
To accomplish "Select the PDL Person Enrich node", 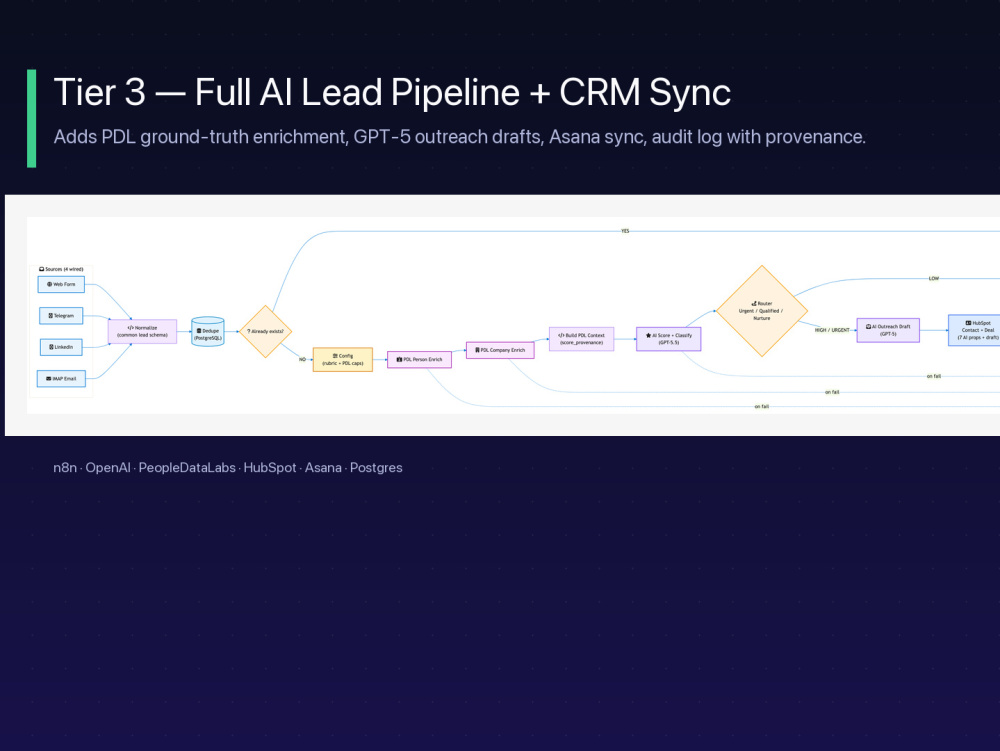I will point(419,360).
